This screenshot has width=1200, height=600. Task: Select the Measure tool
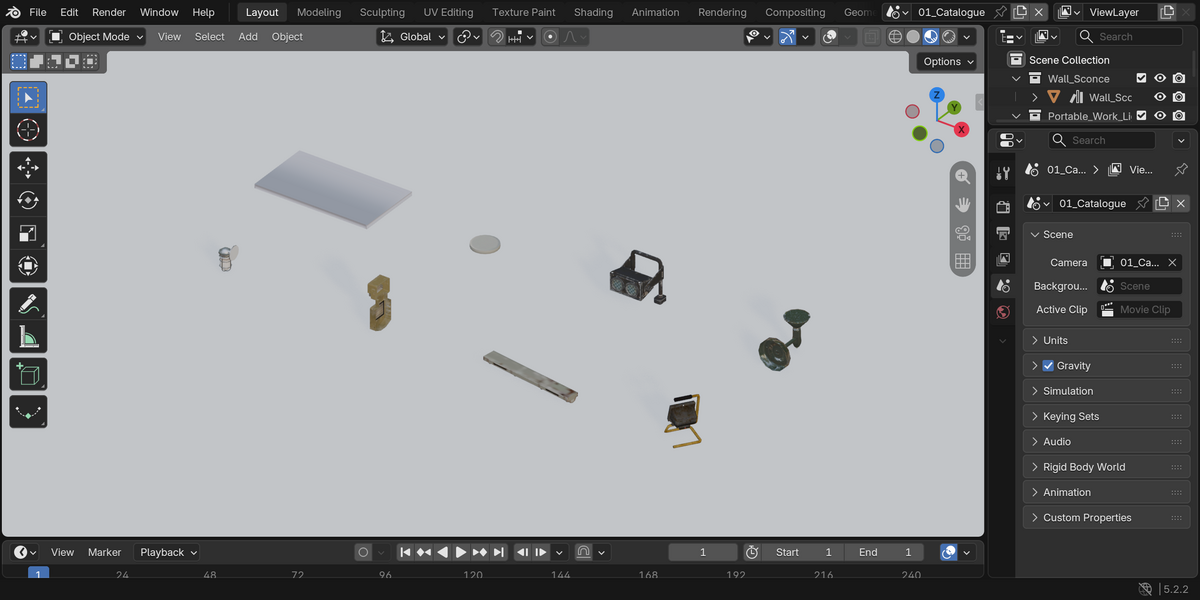(x=28, y=337)
